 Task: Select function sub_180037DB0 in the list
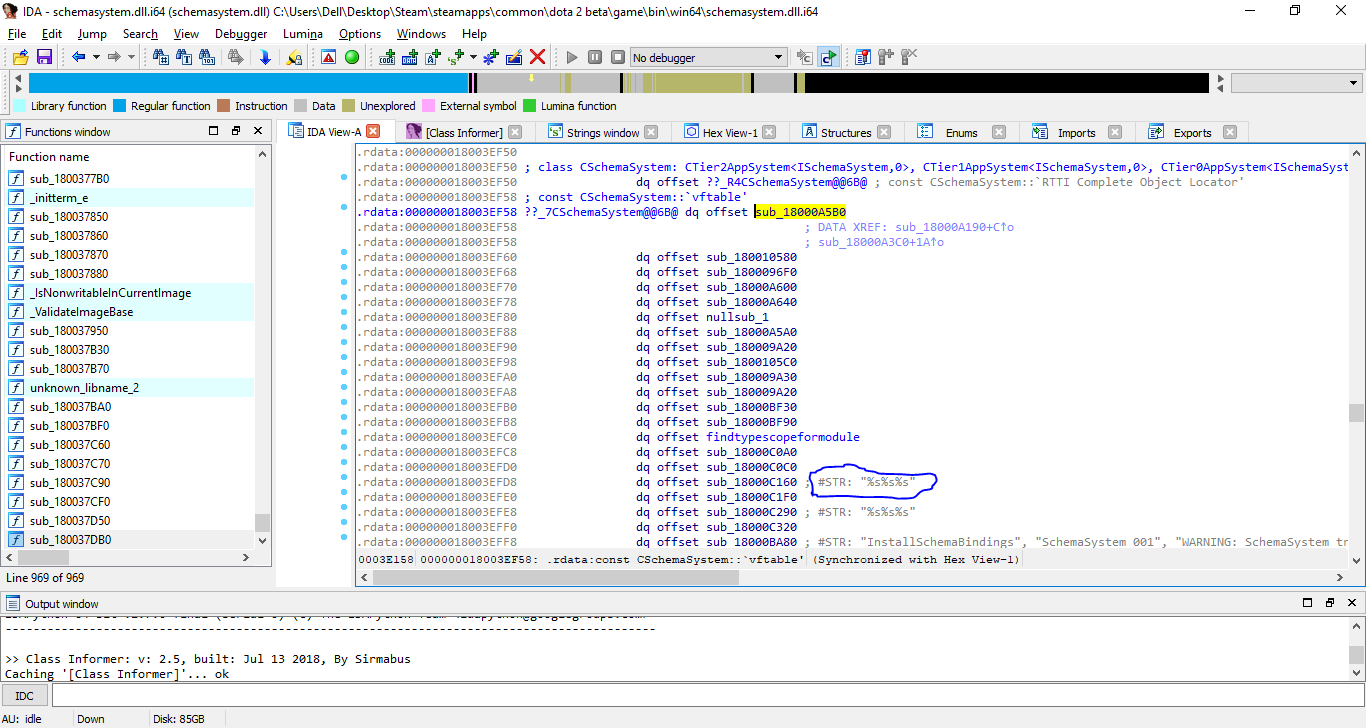(x=130, y=540)
